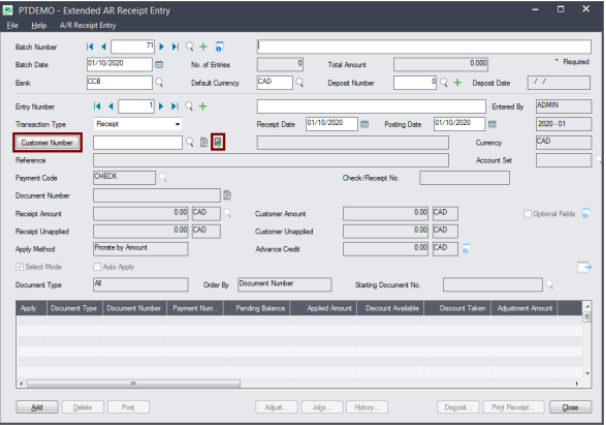
Task: Click the Delete button
Action: tap(83, 407)
